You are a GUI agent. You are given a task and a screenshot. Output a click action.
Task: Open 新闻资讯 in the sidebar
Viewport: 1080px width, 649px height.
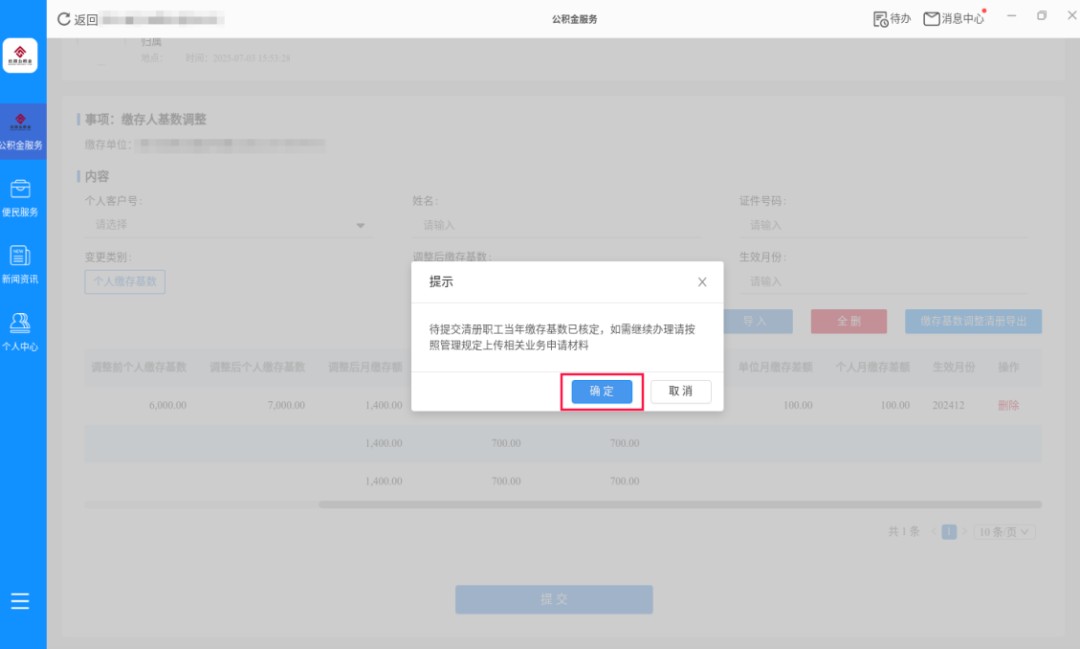pos(21,265)
